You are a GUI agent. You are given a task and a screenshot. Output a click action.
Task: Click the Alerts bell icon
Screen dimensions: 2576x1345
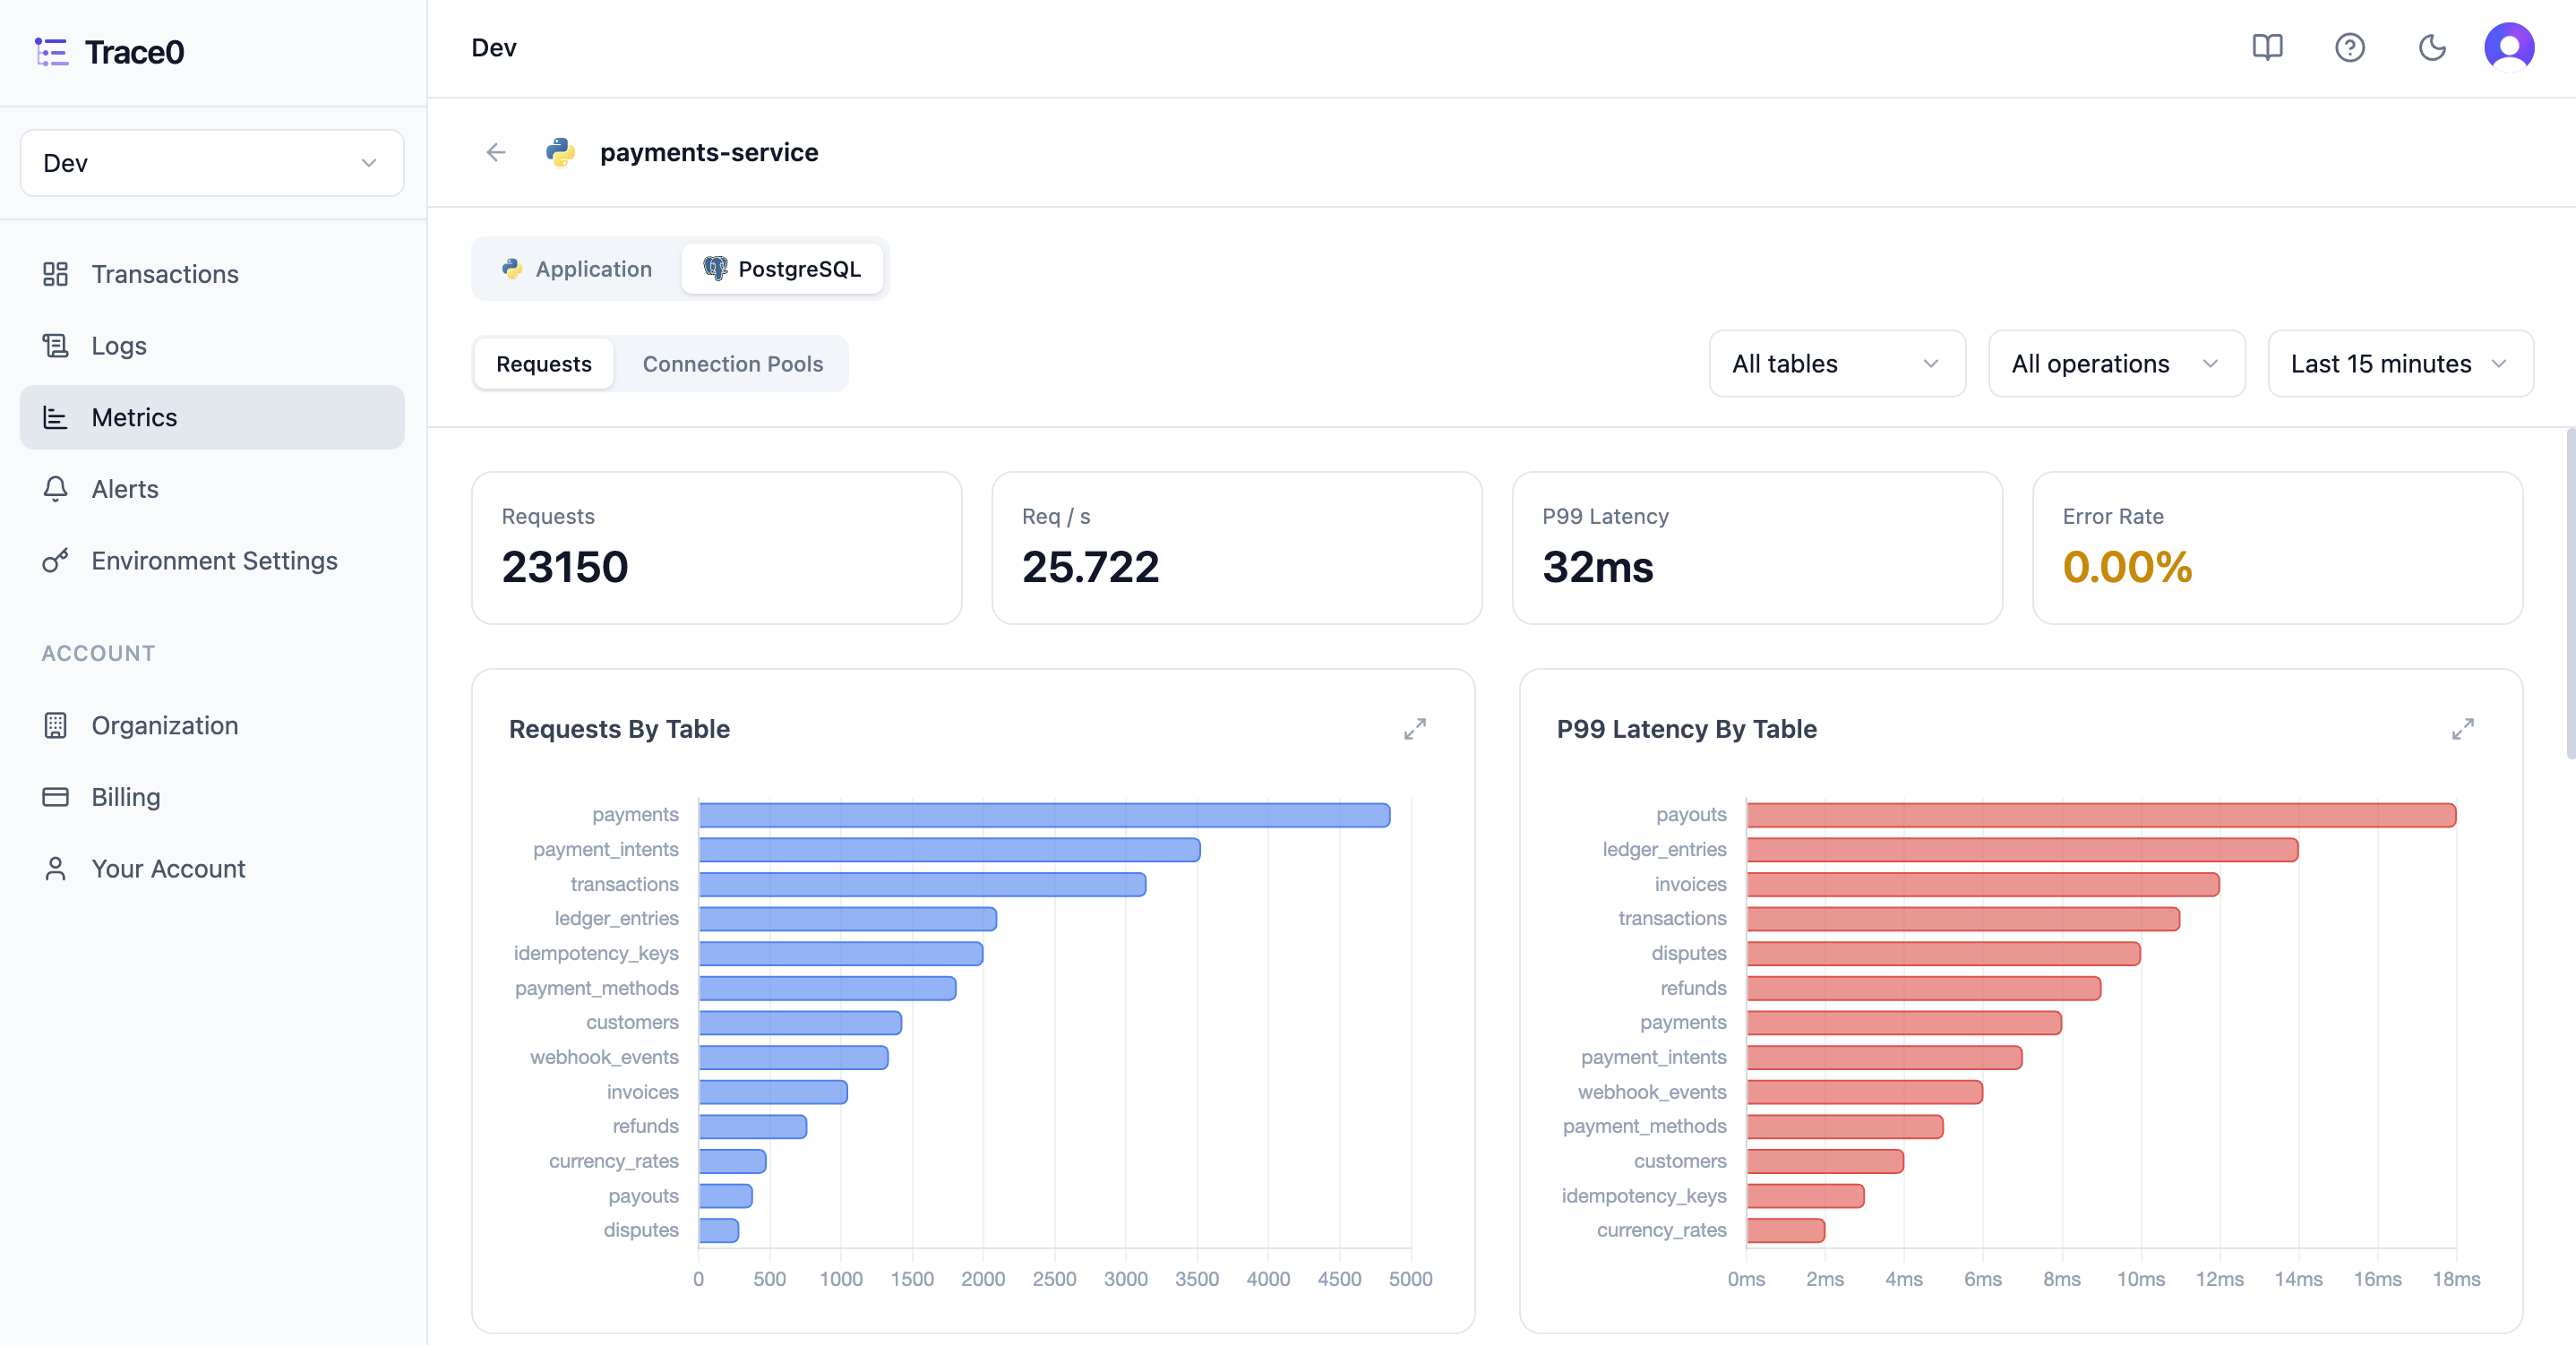56,489
